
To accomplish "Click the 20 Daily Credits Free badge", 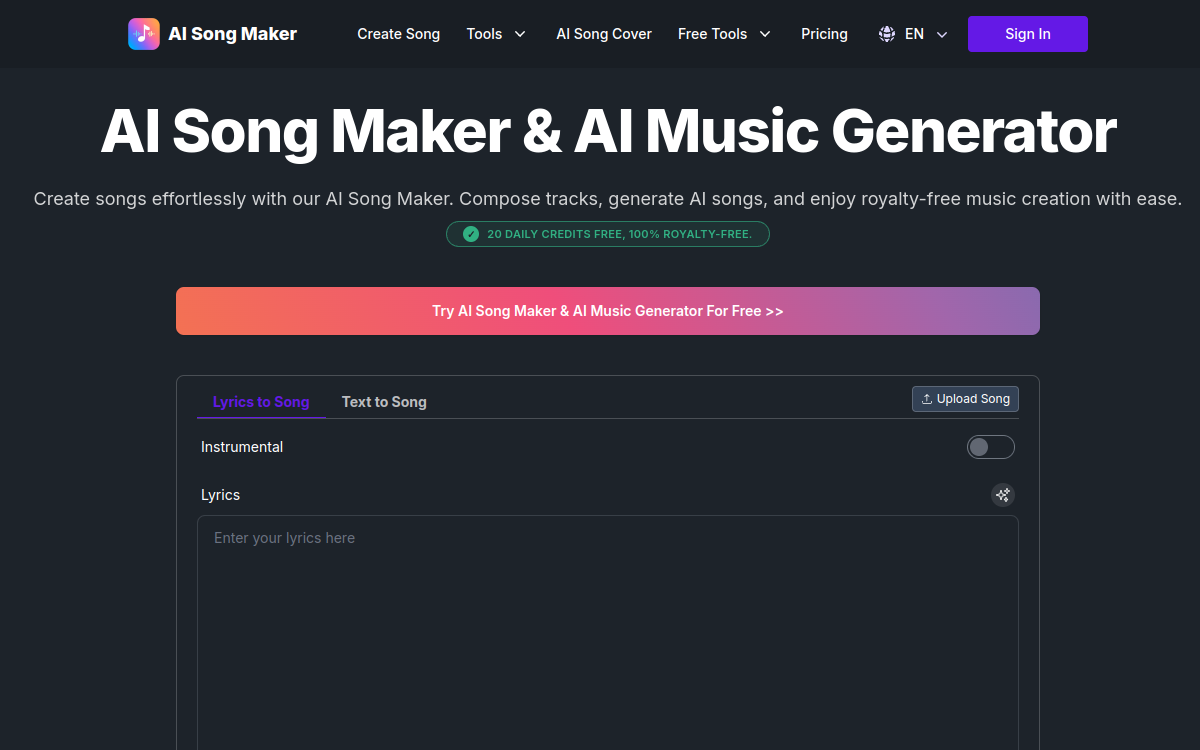I will pyautogui.click(x=608, y=234).
